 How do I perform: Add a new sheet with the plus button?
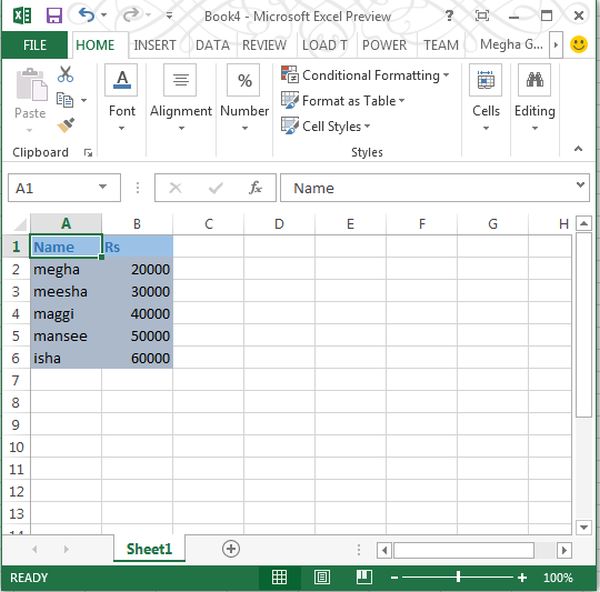click(x=231, y=549)
